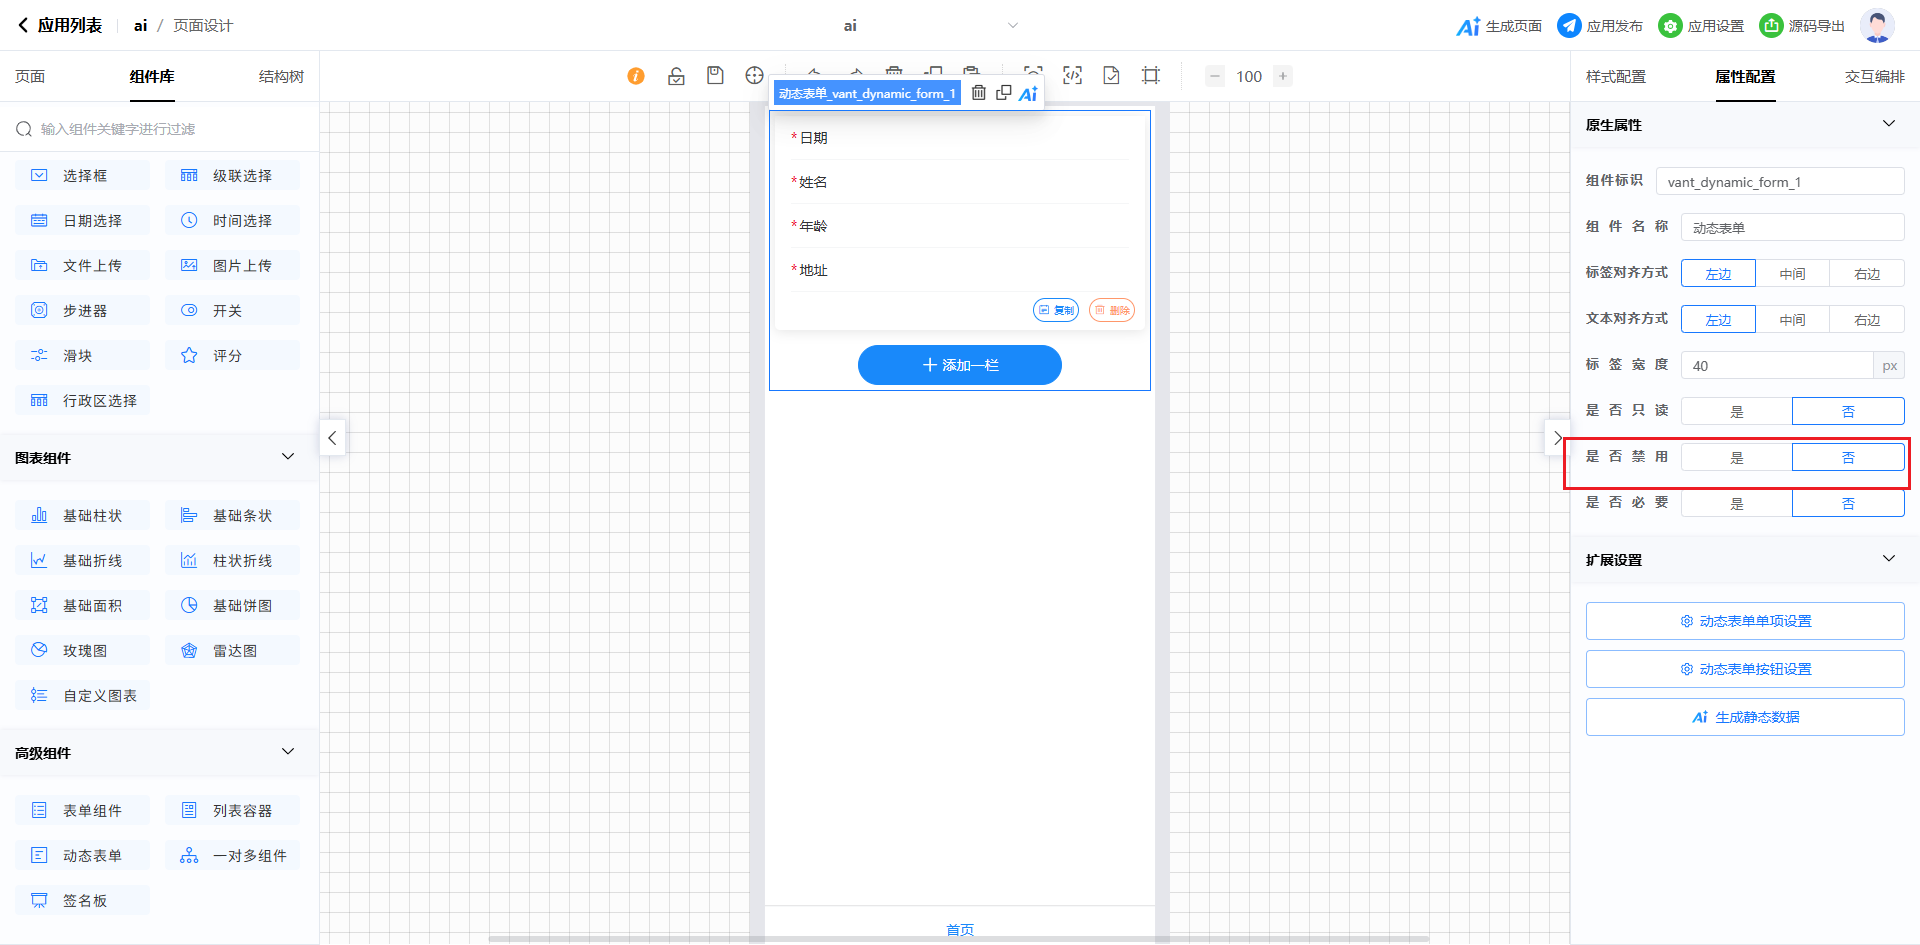This screenshot has height=945, width=1920.
Task: Set 是否禁用 to 是
Action: pyautogui.click(x=1736, y=457)
